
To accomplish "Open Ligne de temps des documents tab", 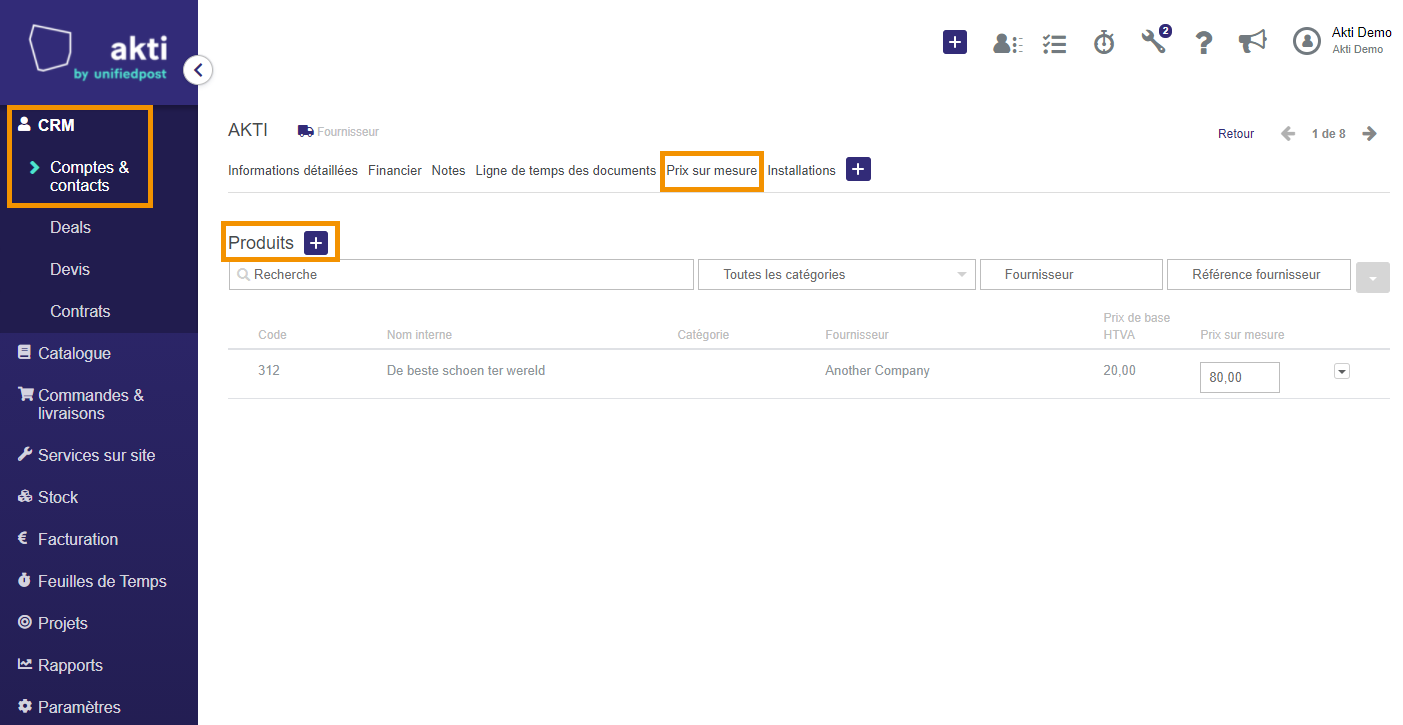I will point(566,170).
